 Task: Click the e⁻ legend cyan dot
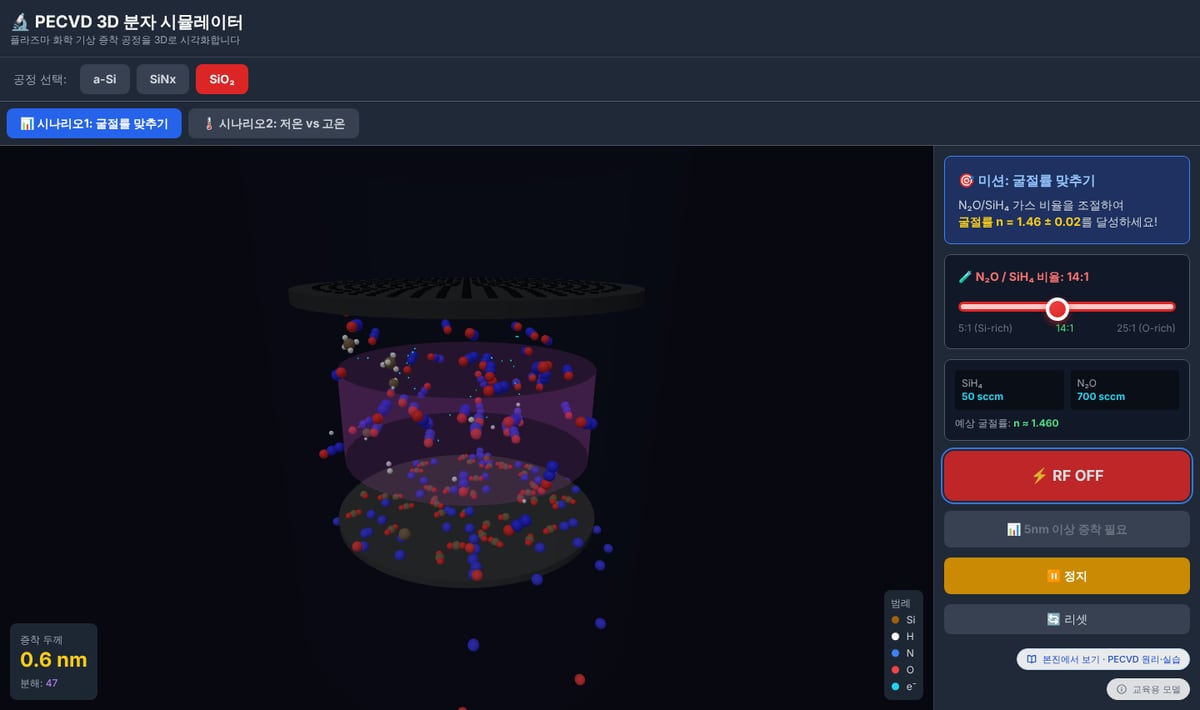pyautogui.click(x=895, y=686)
